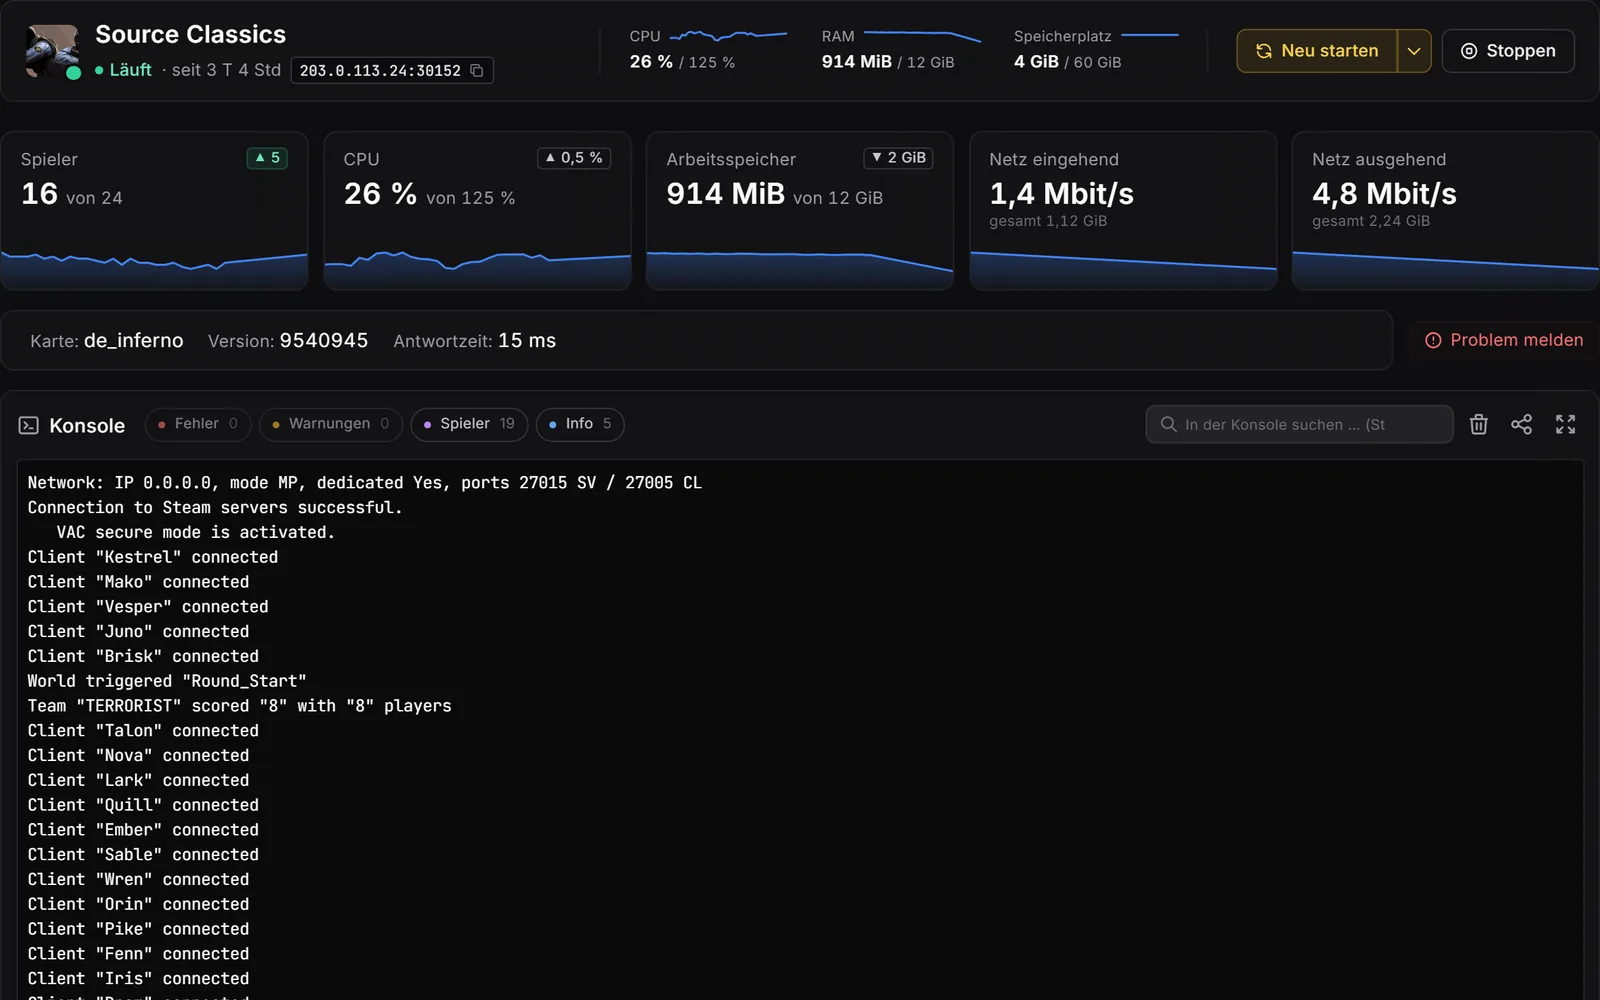Select the 'VAC secure mode is activated' line
This screenshot has width=1600, height=1000.
[196, 532]
